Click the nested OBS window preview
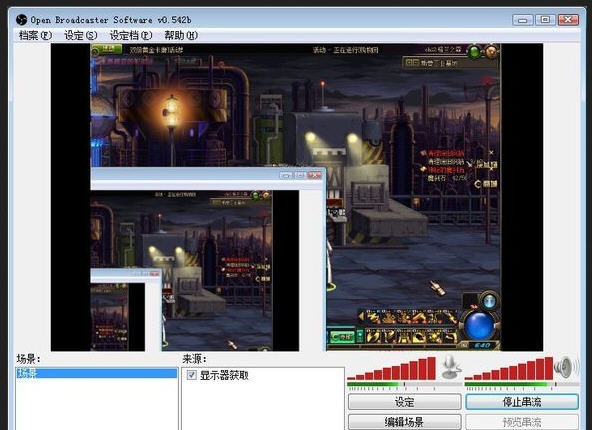Viewport: 592px width, 430px height. coord(207,260)
